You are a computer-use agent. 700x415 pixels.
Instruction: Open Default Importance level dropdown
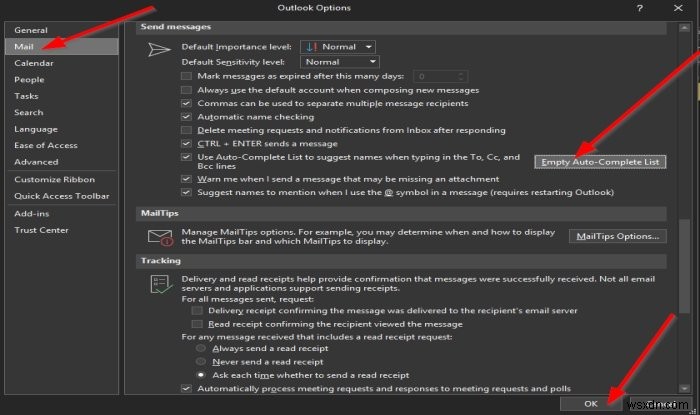pyautogui.click(x=340, y=46)
